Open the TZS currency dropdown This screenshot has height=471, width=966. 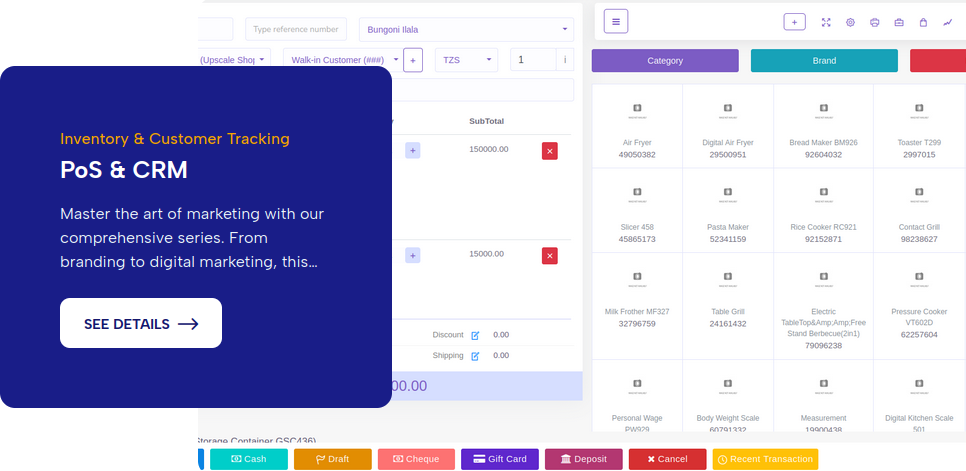465,60
